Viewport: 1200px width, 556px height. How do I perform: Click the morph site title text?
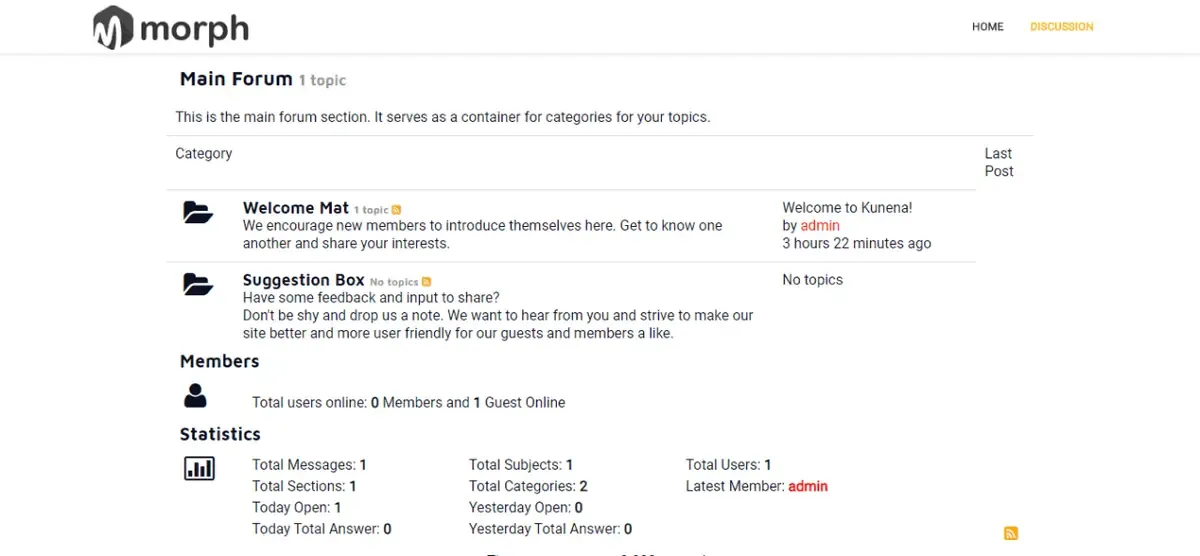tap(194, 29)
